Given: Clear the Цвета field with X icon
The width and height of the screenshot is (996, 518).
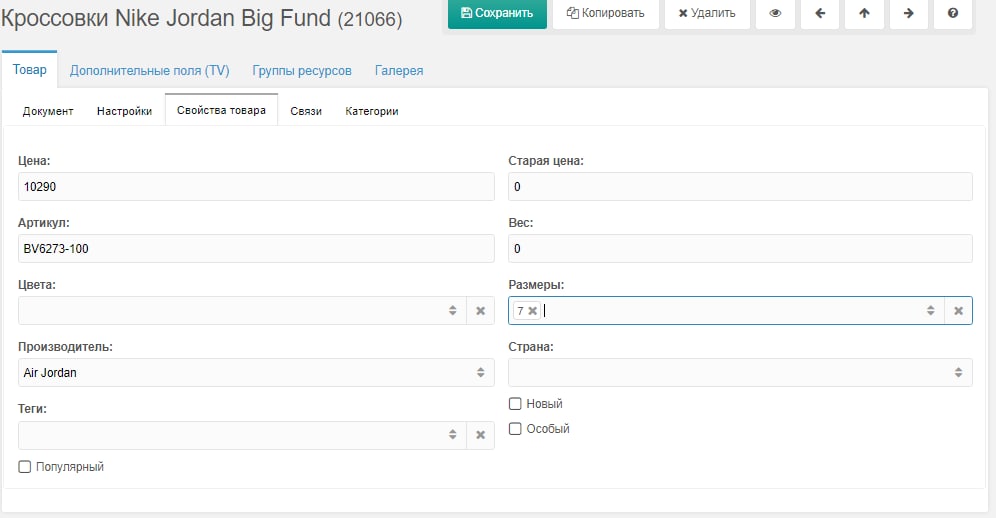Looking at the screenshot, I should tap(481, 311).
